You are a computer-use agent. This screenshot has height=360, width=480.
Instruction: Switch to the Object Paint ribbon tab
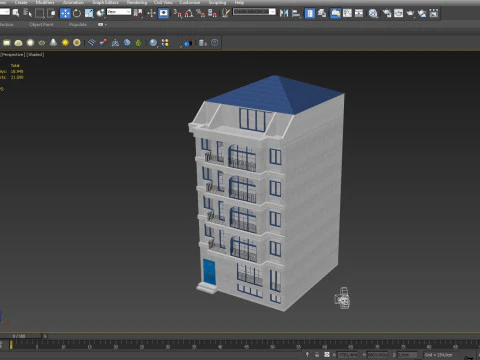point(41,25)
